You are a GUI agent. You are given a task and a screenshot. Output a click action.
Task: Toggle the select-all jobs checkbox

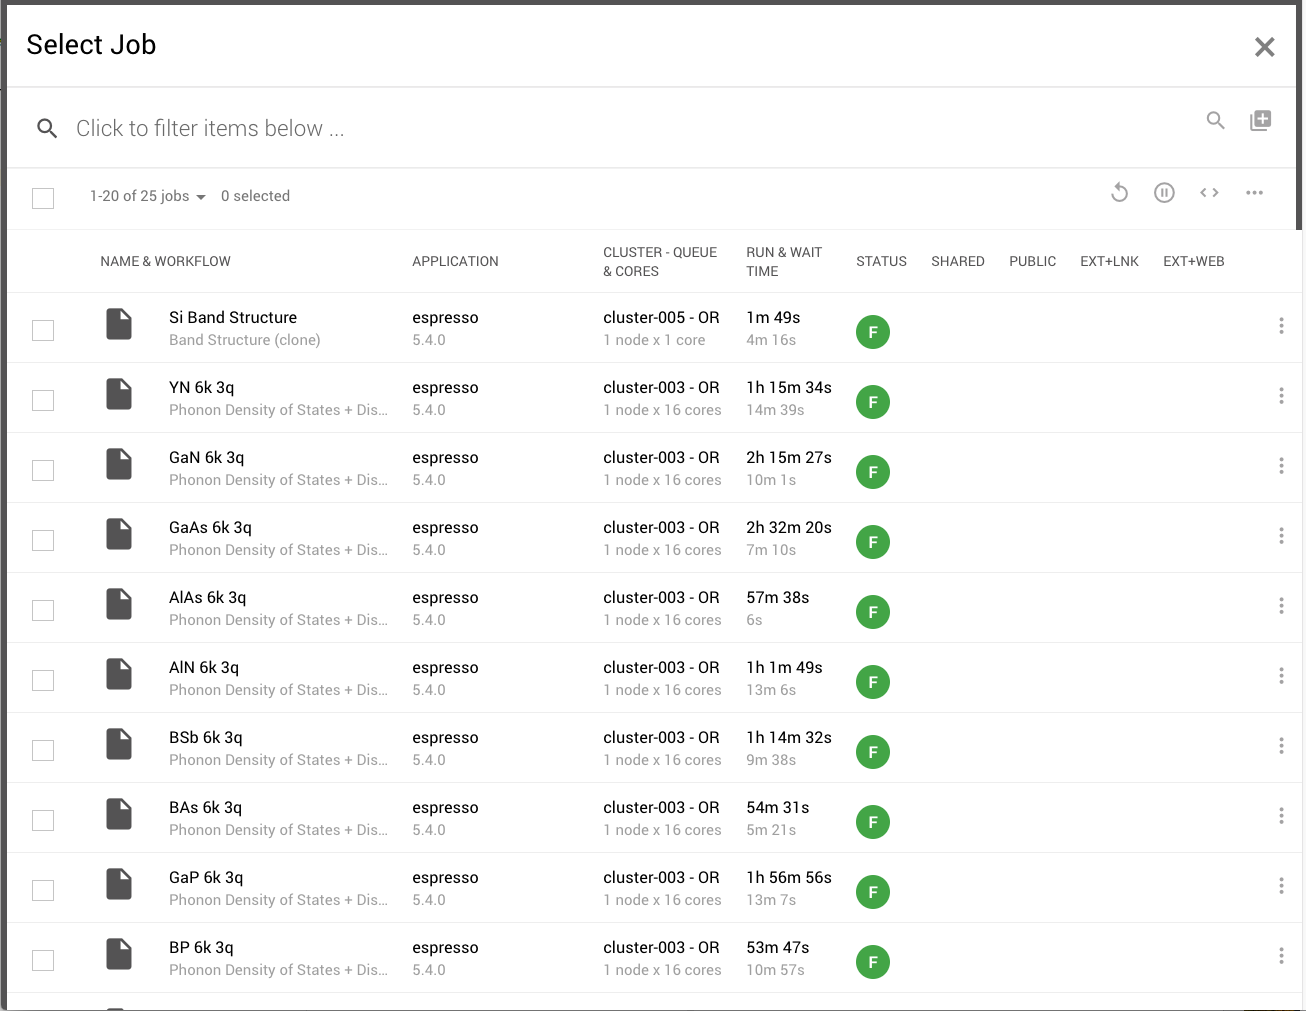(x=43, y=198)
